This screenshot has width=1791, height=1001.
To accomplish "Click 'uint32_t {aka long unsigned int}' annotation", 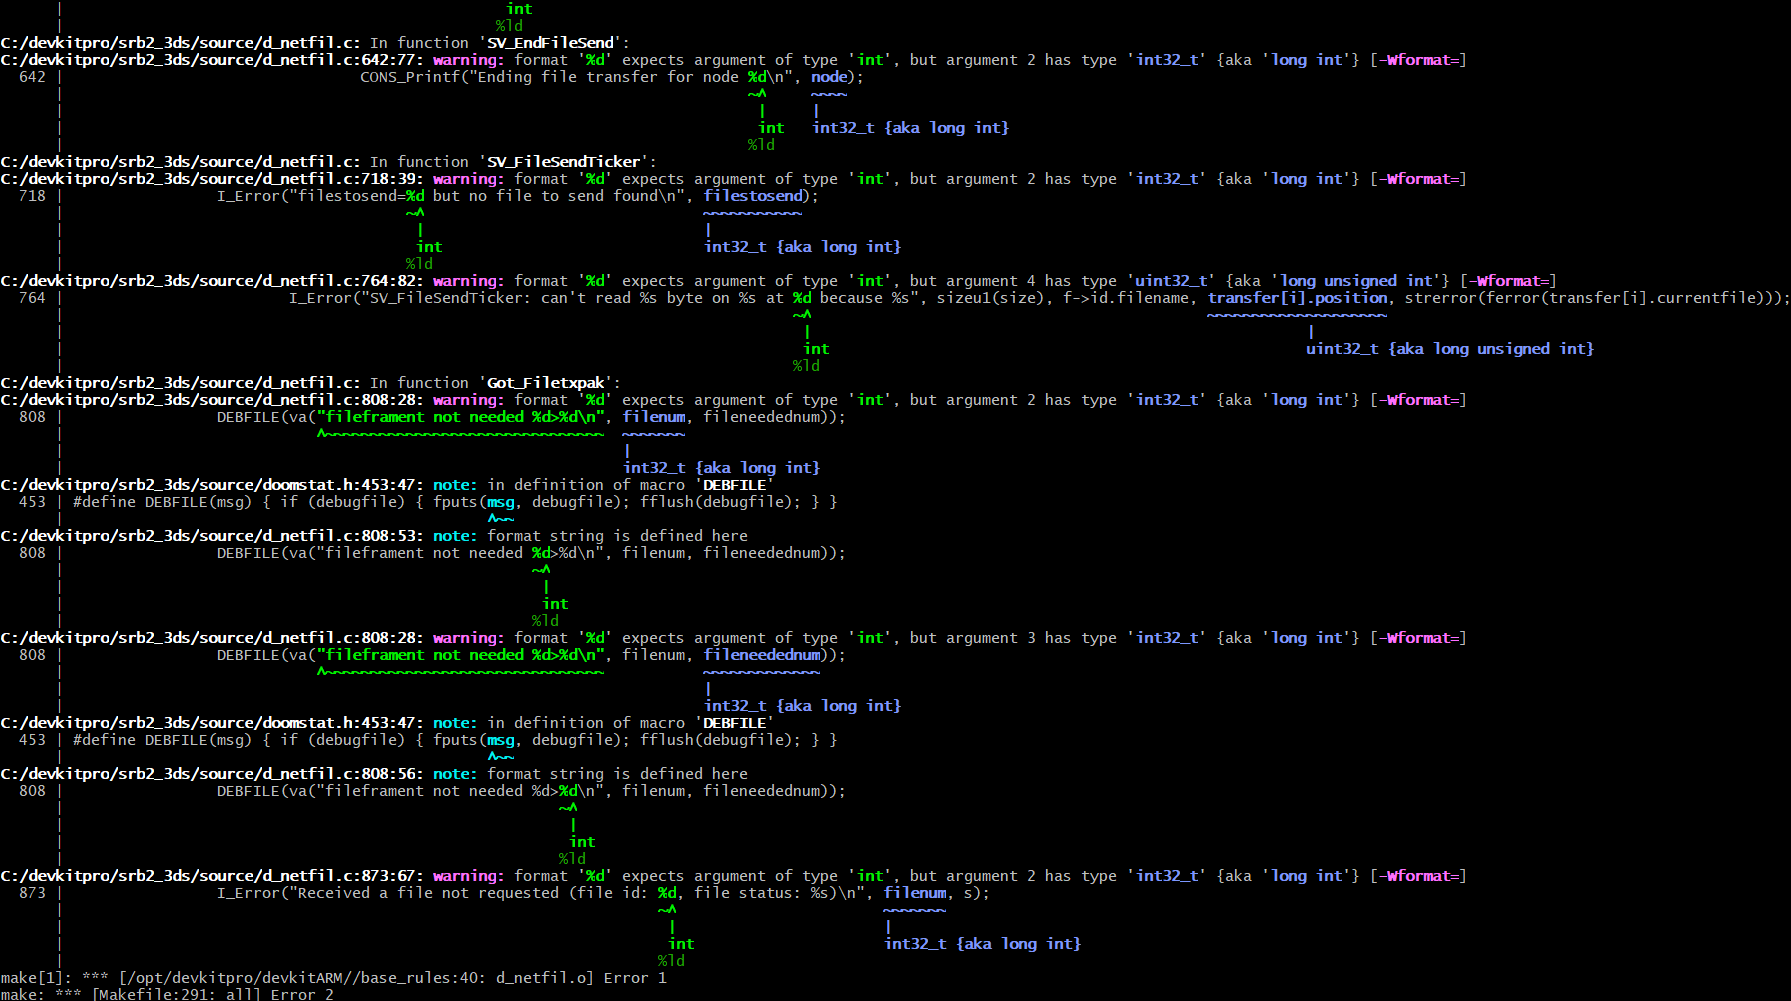I will (1450, 349).
